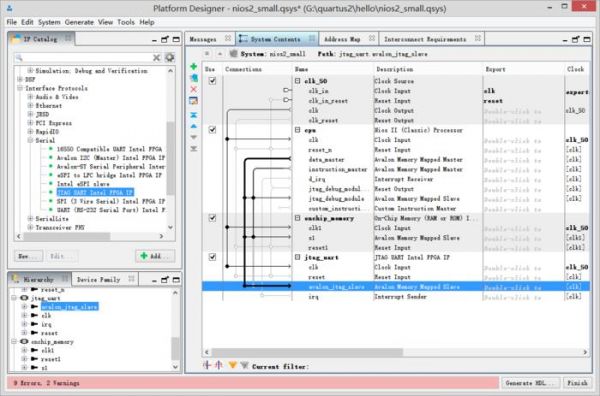Switch to the Interconnect Requirements tab
Screen dimensions: 600x396
425,39
